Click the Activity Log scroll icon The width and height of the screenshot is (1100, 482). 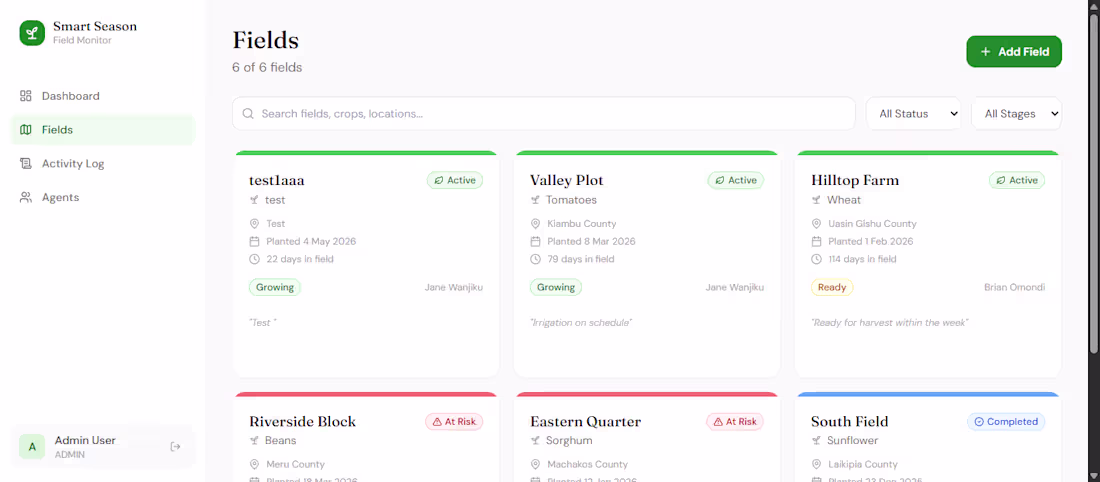pos(26,163)
